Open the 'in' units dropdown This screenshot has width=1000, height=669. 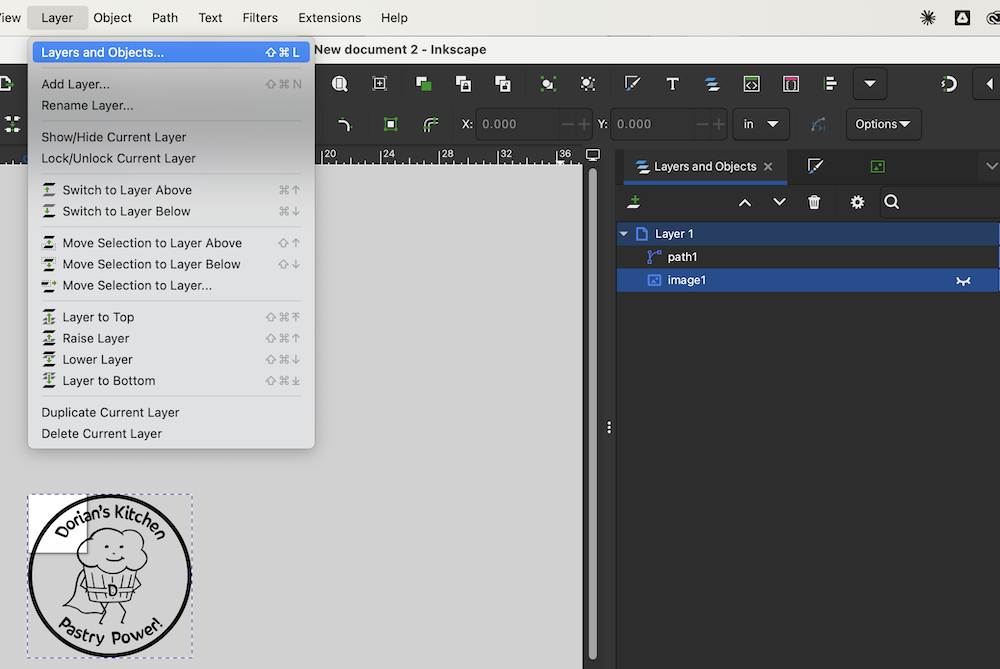click(x=761, y=124)
